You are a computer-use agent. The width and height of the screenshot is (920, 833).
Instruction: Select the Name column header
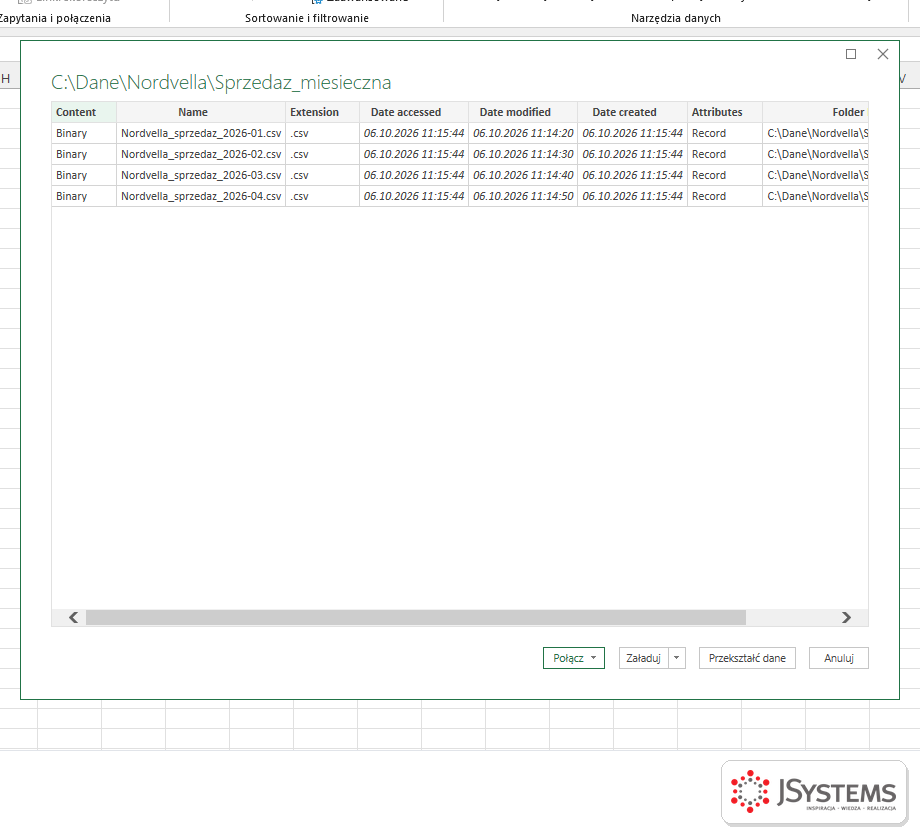click(201, 112)
